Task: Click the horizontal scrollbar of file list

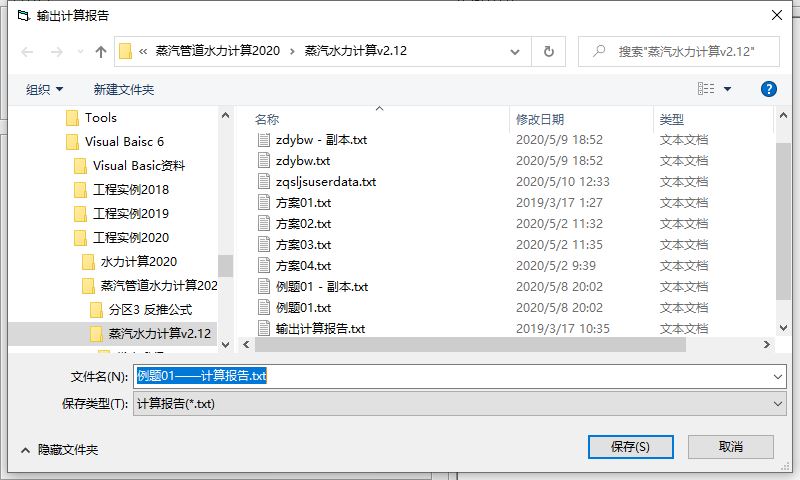Action: pyautogui.click(x=470, y=344)
